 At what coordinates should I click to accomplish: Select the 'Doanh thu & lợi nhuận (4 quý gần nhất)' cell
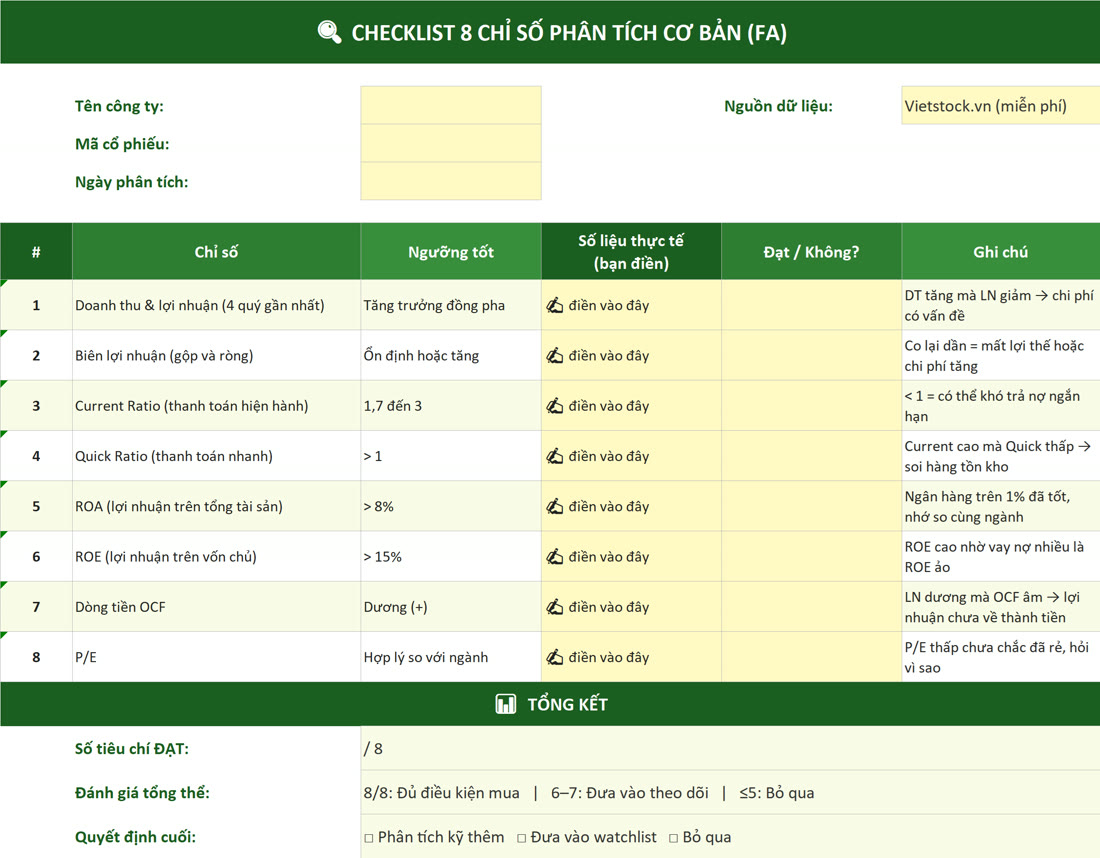[216, 305]
